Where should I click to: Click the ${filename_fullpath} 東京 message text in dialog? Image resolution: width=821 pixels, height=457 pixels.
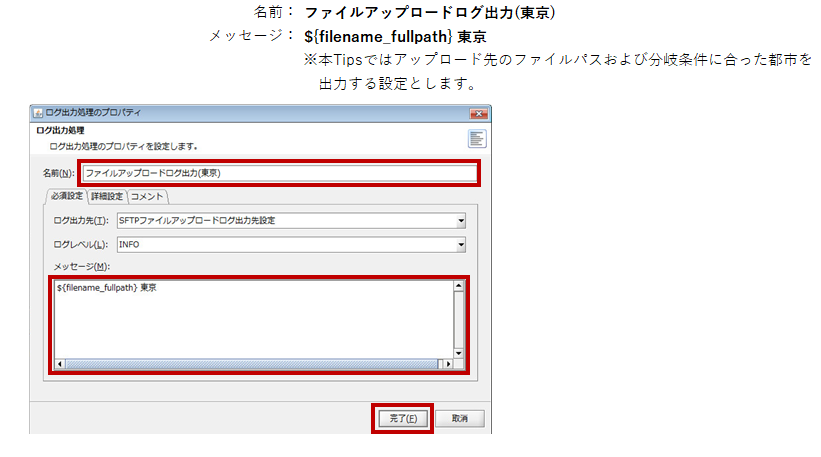coord(107,288)
